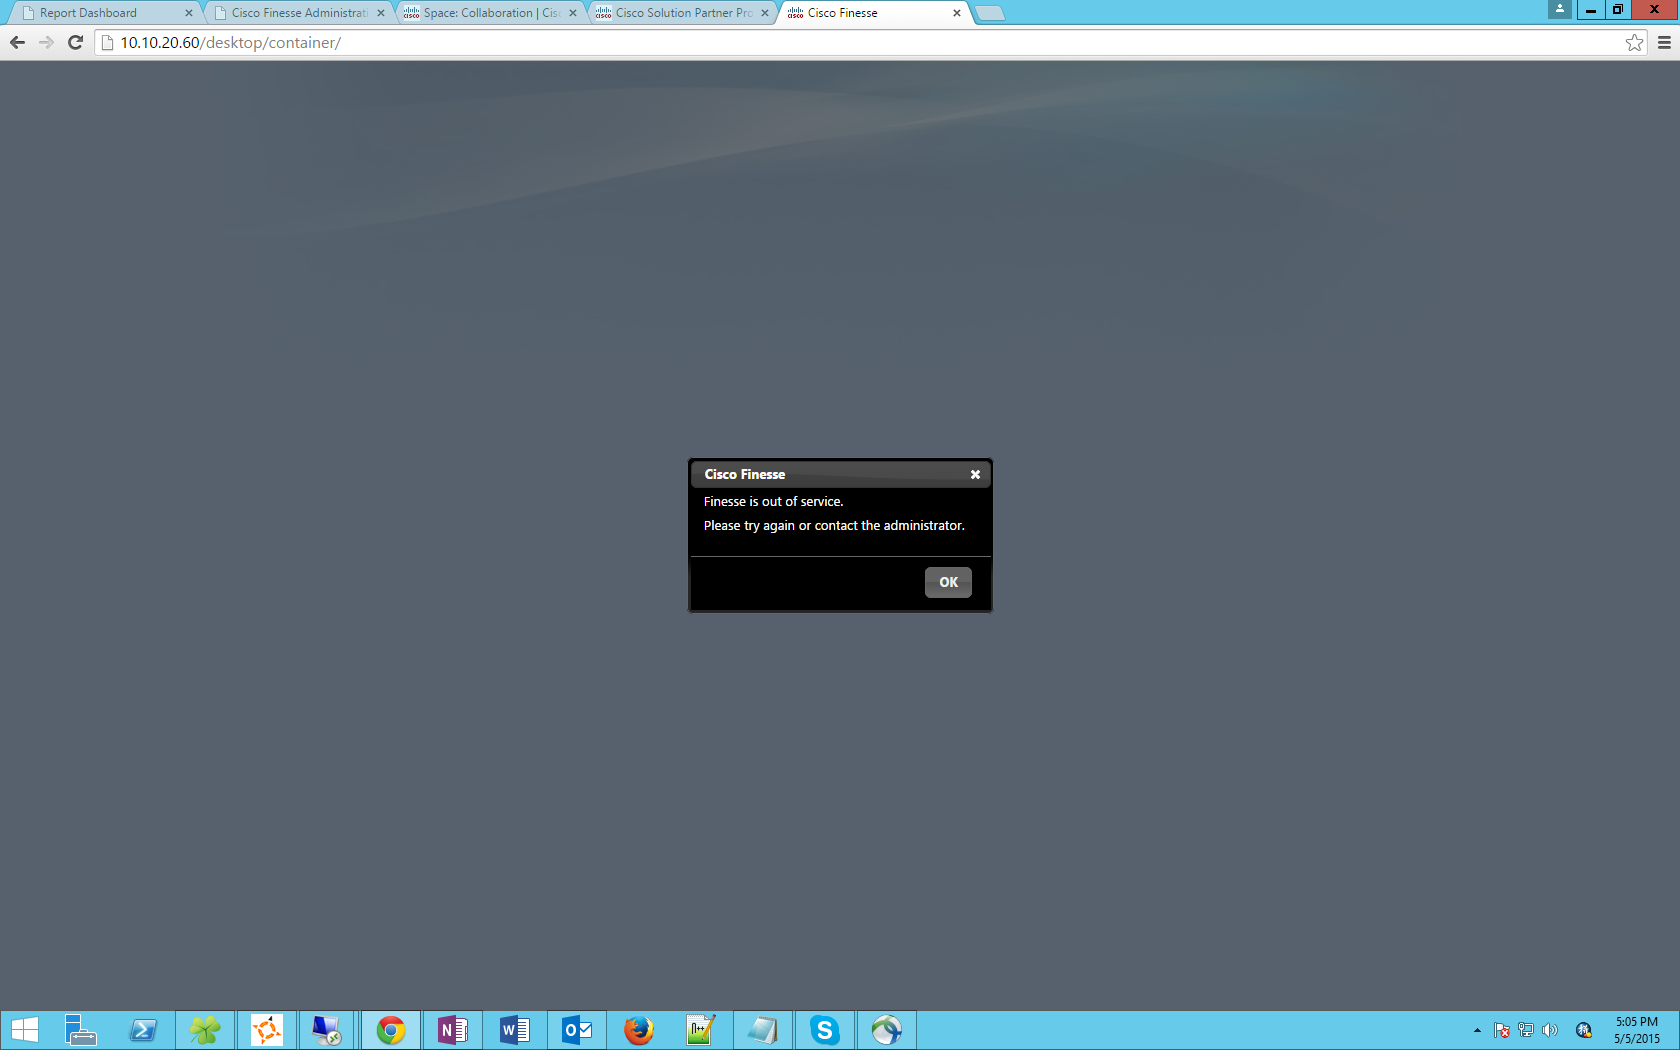Screen dimensions: 1680x1050
Task: Open the Notepad++ taskbar icon
Action: tap(701, 1030)
